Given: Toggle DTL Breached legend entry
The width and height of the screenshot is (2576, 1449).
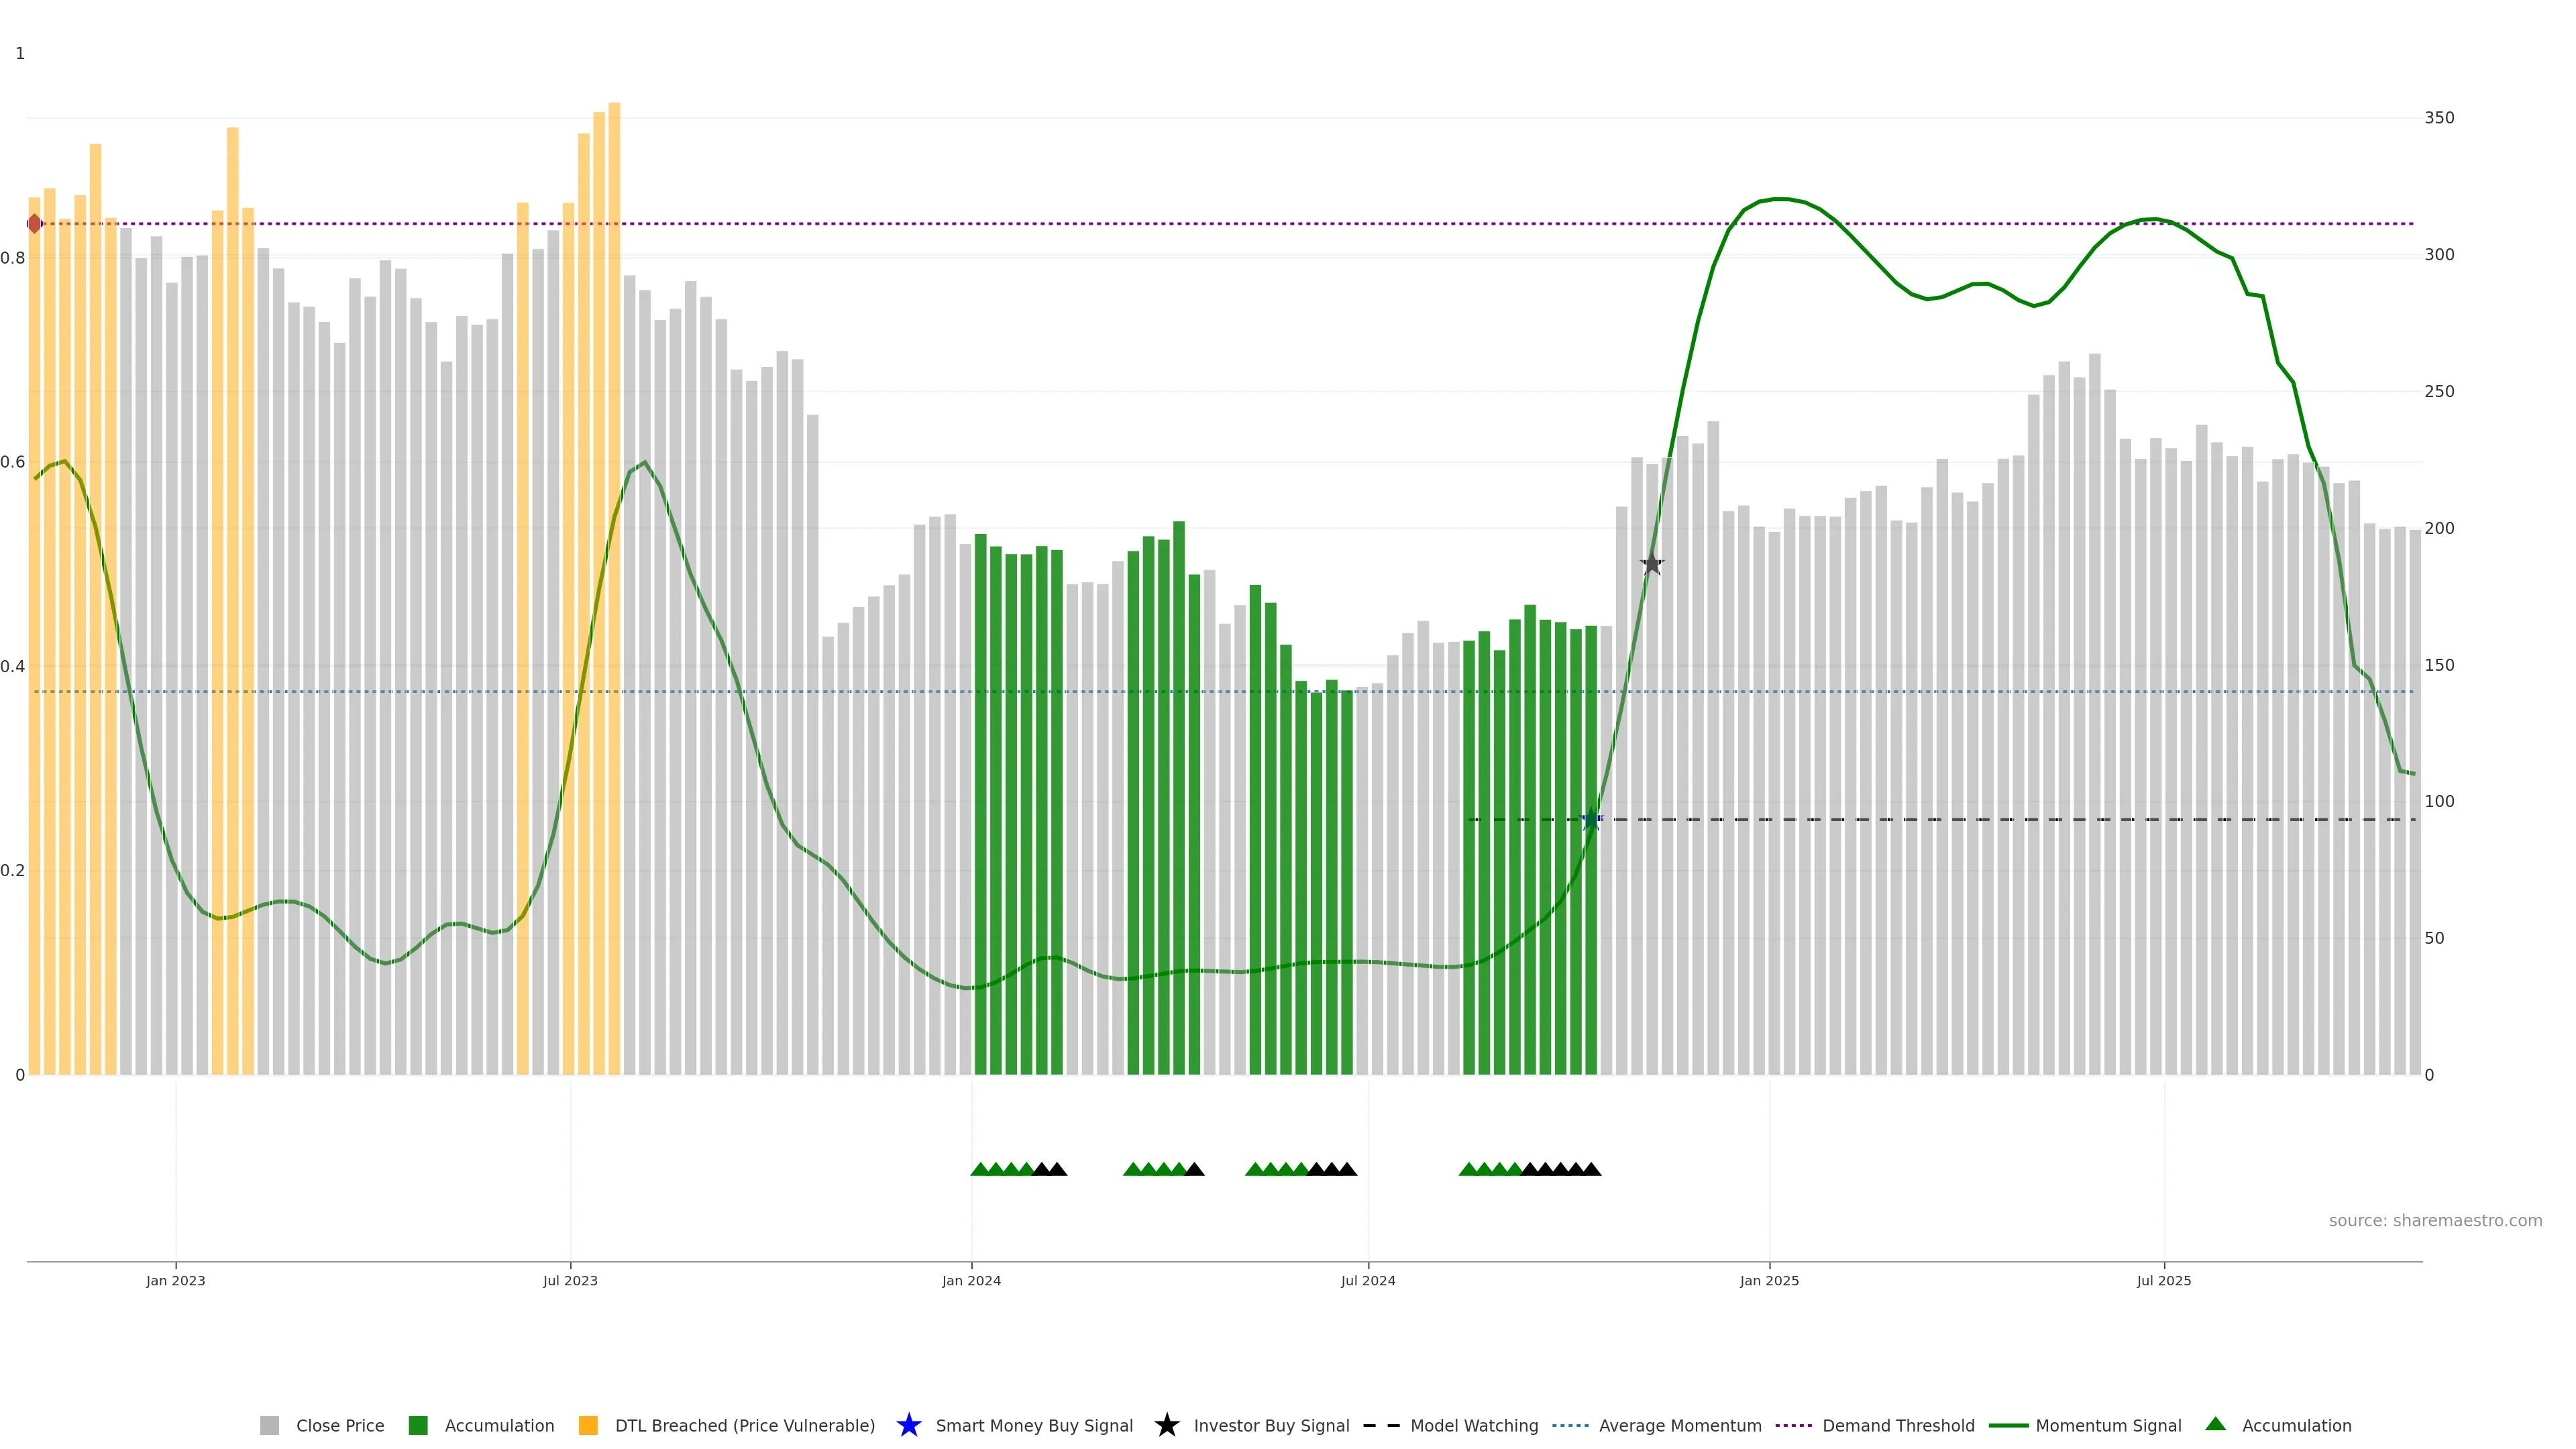Looking at the screenshot, I should pyautogui.click(x=744, y=1425).
